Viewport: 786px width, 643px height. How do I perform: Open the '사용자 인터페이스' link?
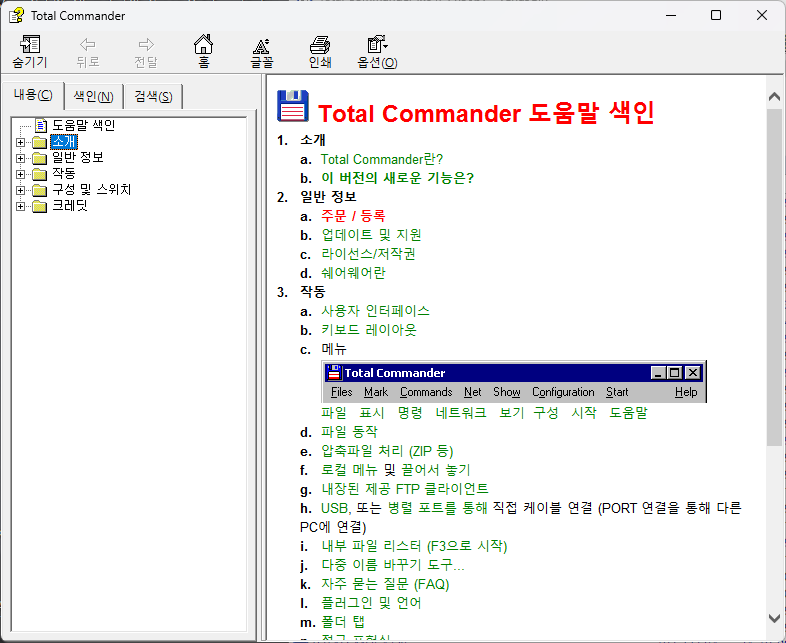point(375,311)
